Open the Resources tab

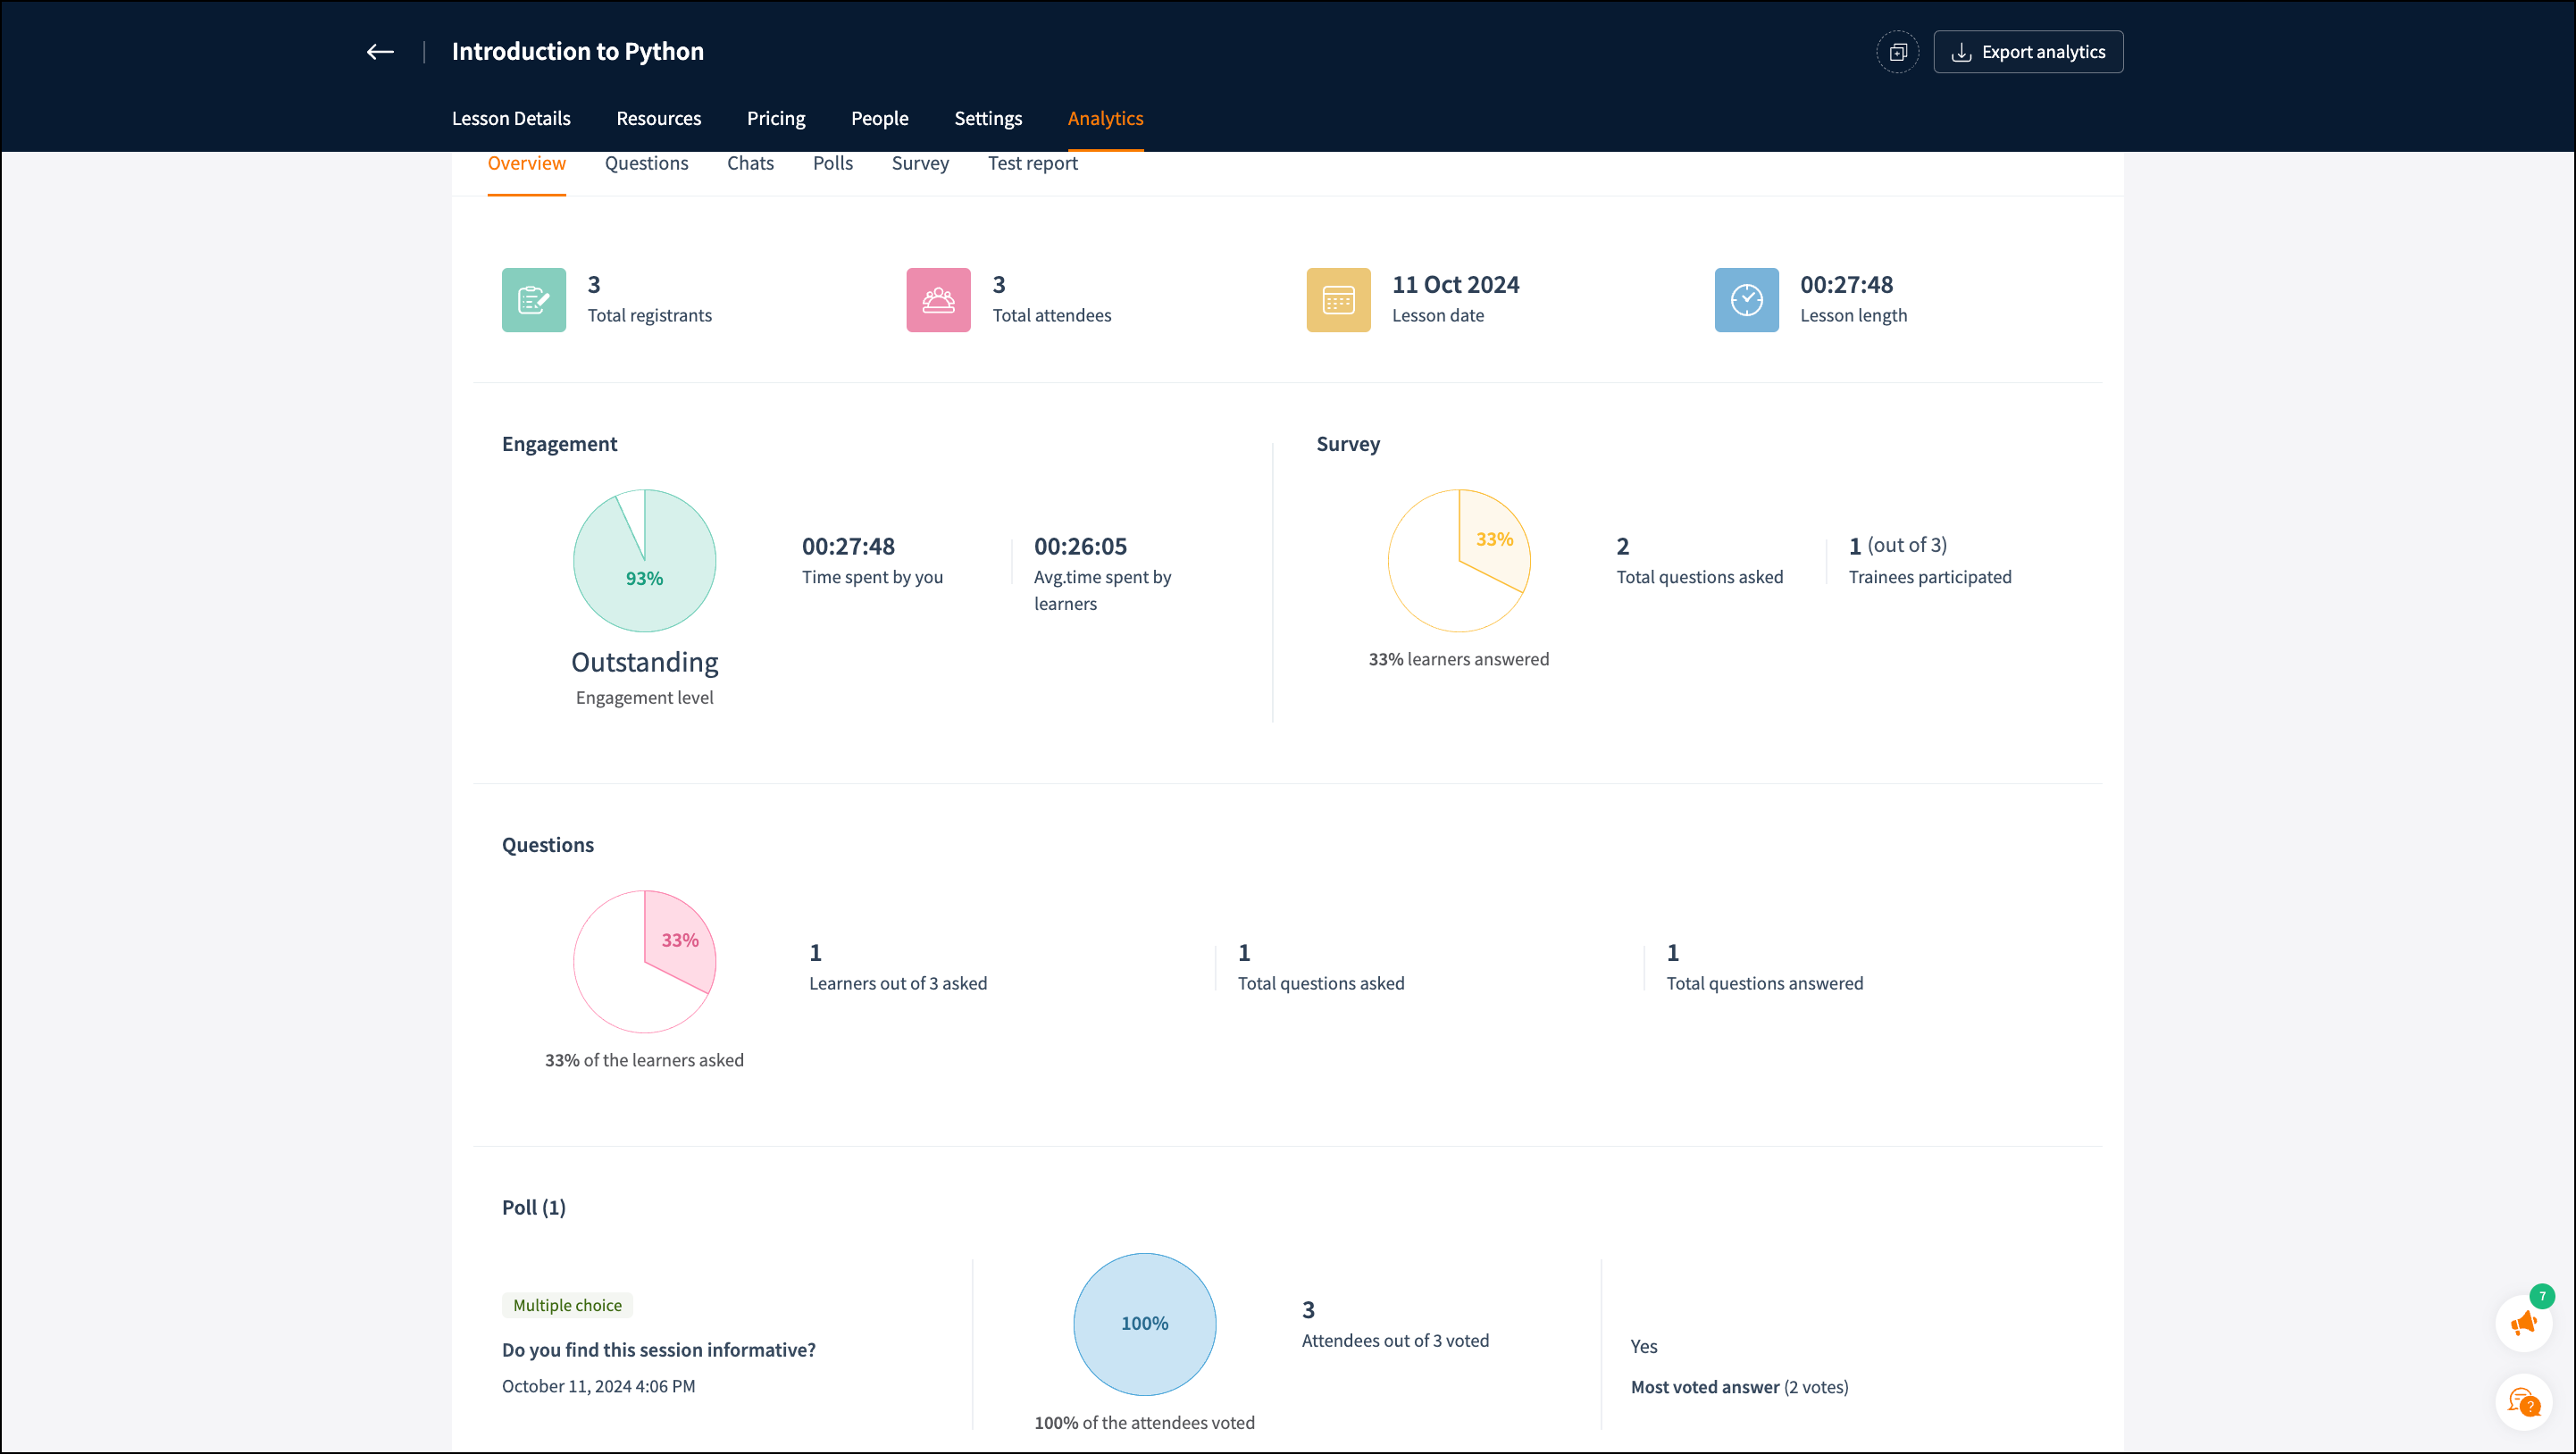[x=658, y=118]
